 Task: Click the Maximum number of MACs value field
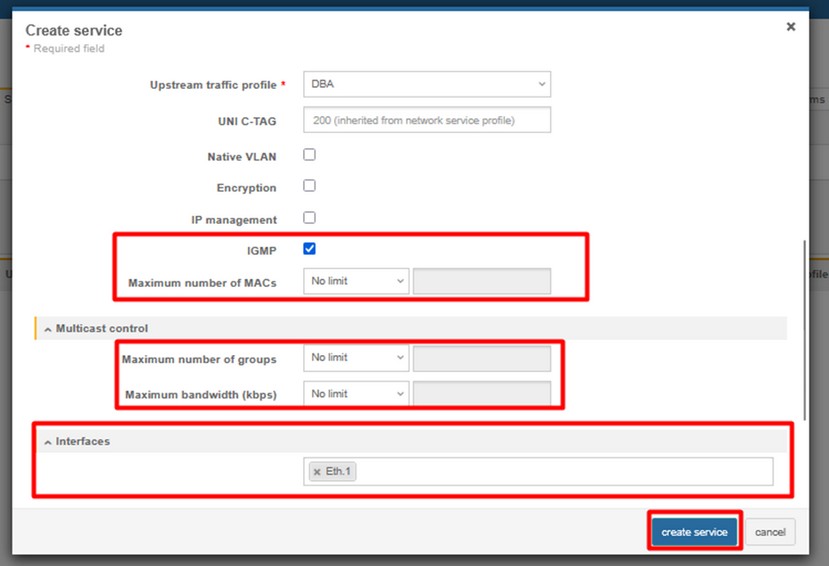click(482, 282)
